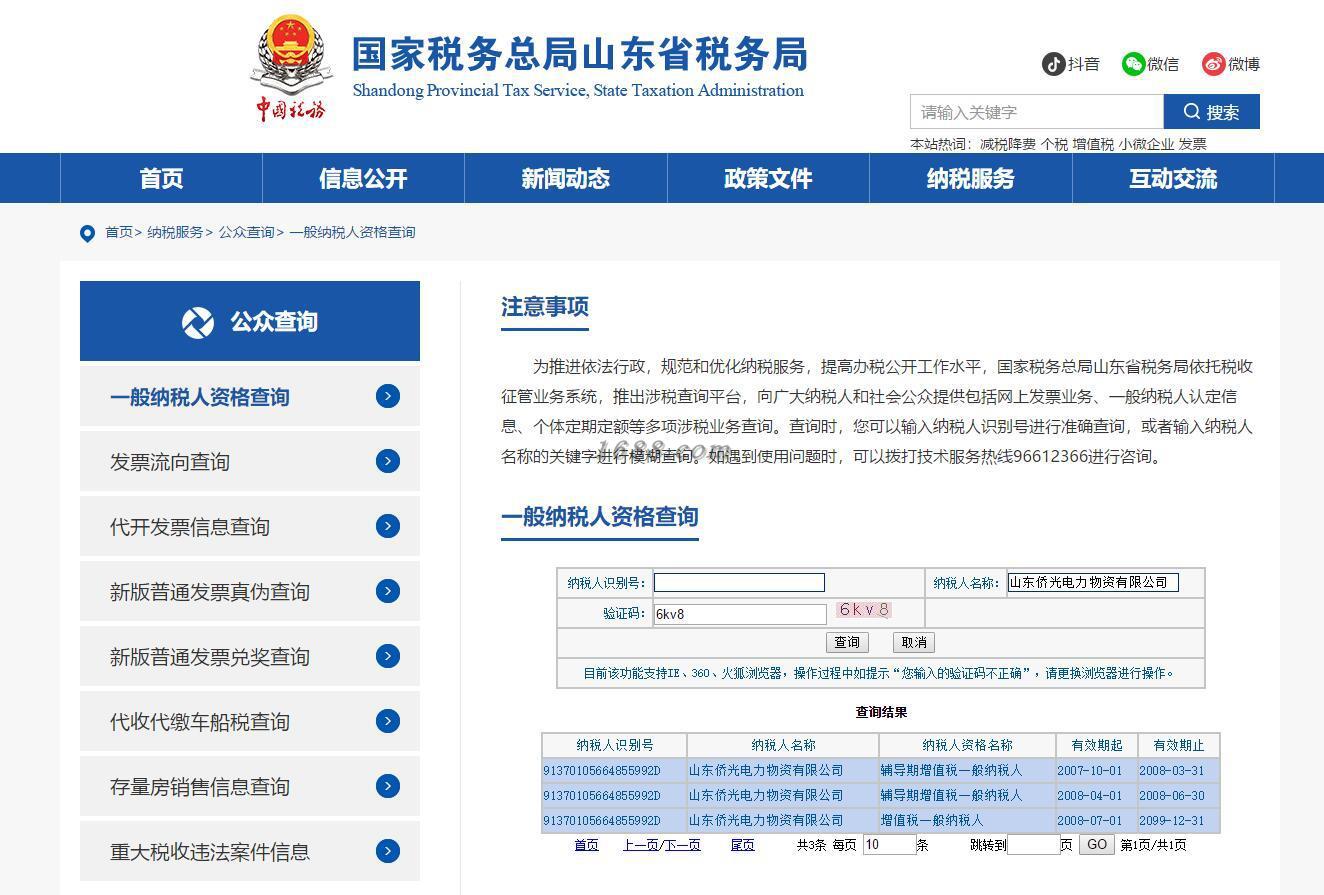Click the 有效期止 column header

[x=1179, y=745]
